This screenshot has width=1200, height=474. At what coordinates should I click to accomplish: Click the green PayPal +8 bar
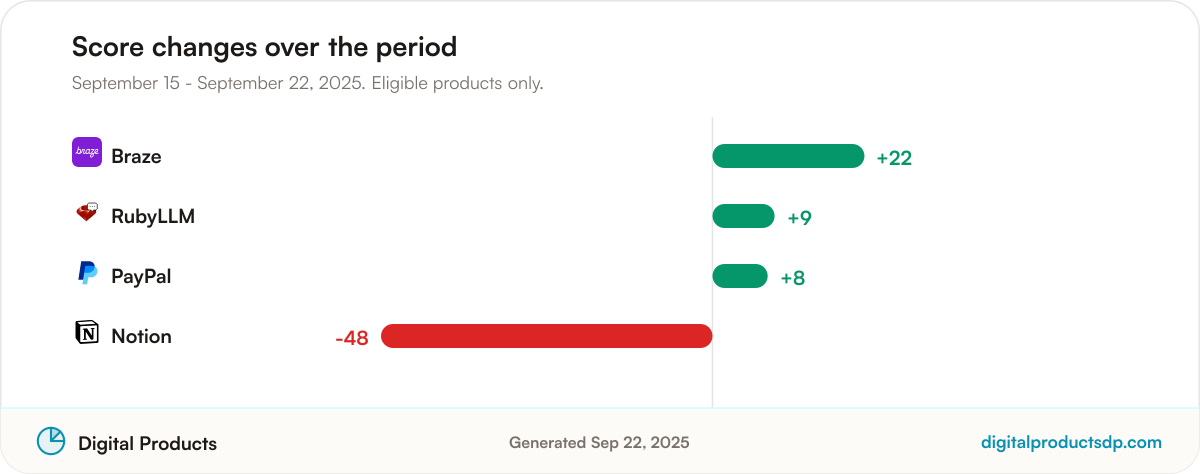coord(740,276)
